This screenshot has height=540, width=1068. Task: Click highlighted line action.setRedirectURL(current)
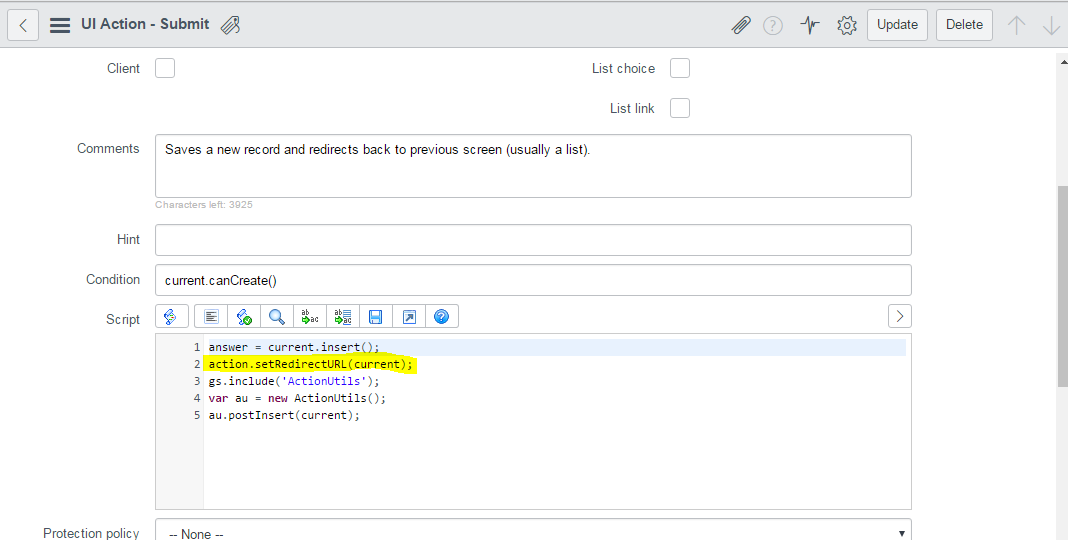[x=311, y=364]
